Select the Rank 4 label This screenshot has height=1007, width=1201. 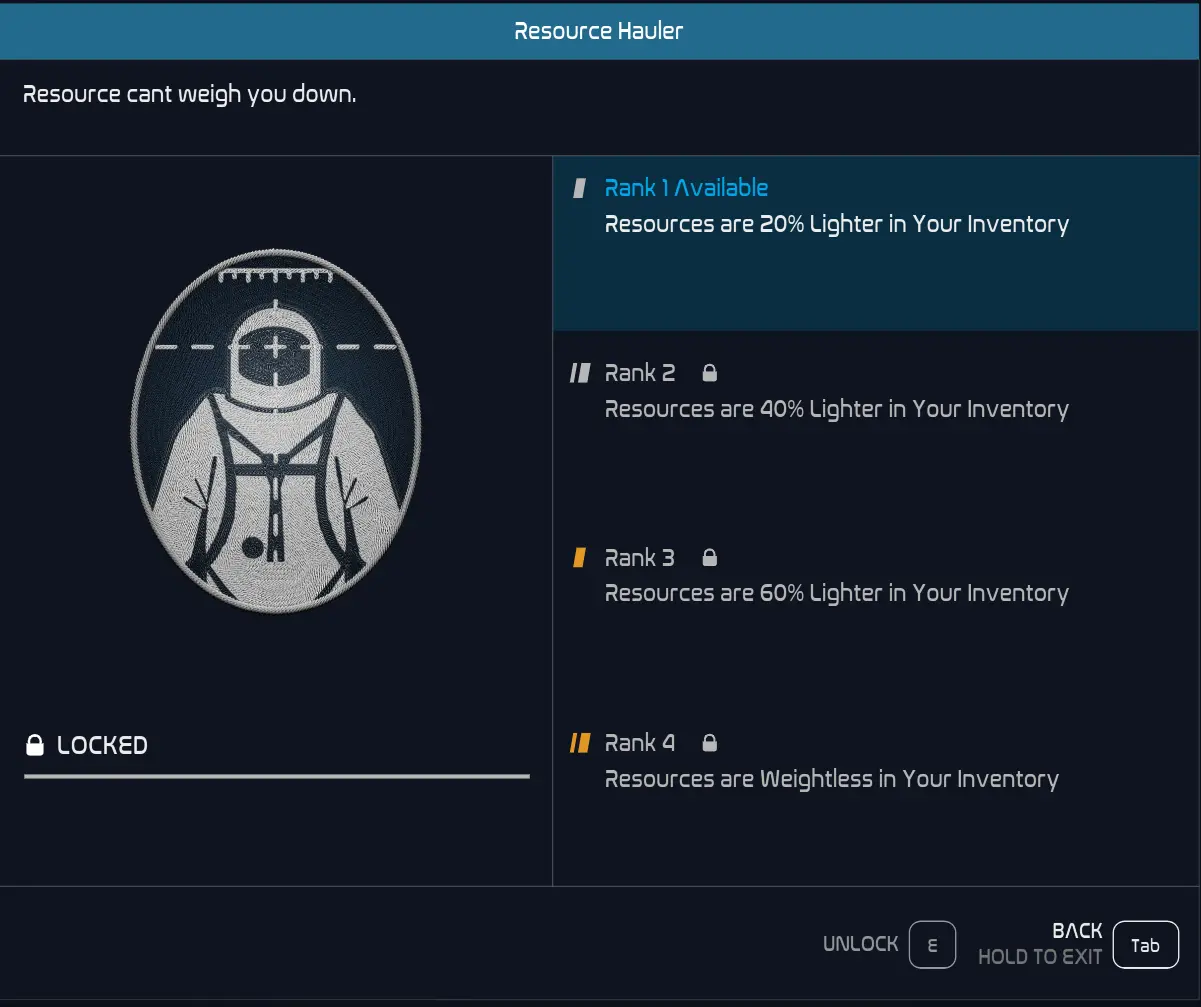pos(640,743)
